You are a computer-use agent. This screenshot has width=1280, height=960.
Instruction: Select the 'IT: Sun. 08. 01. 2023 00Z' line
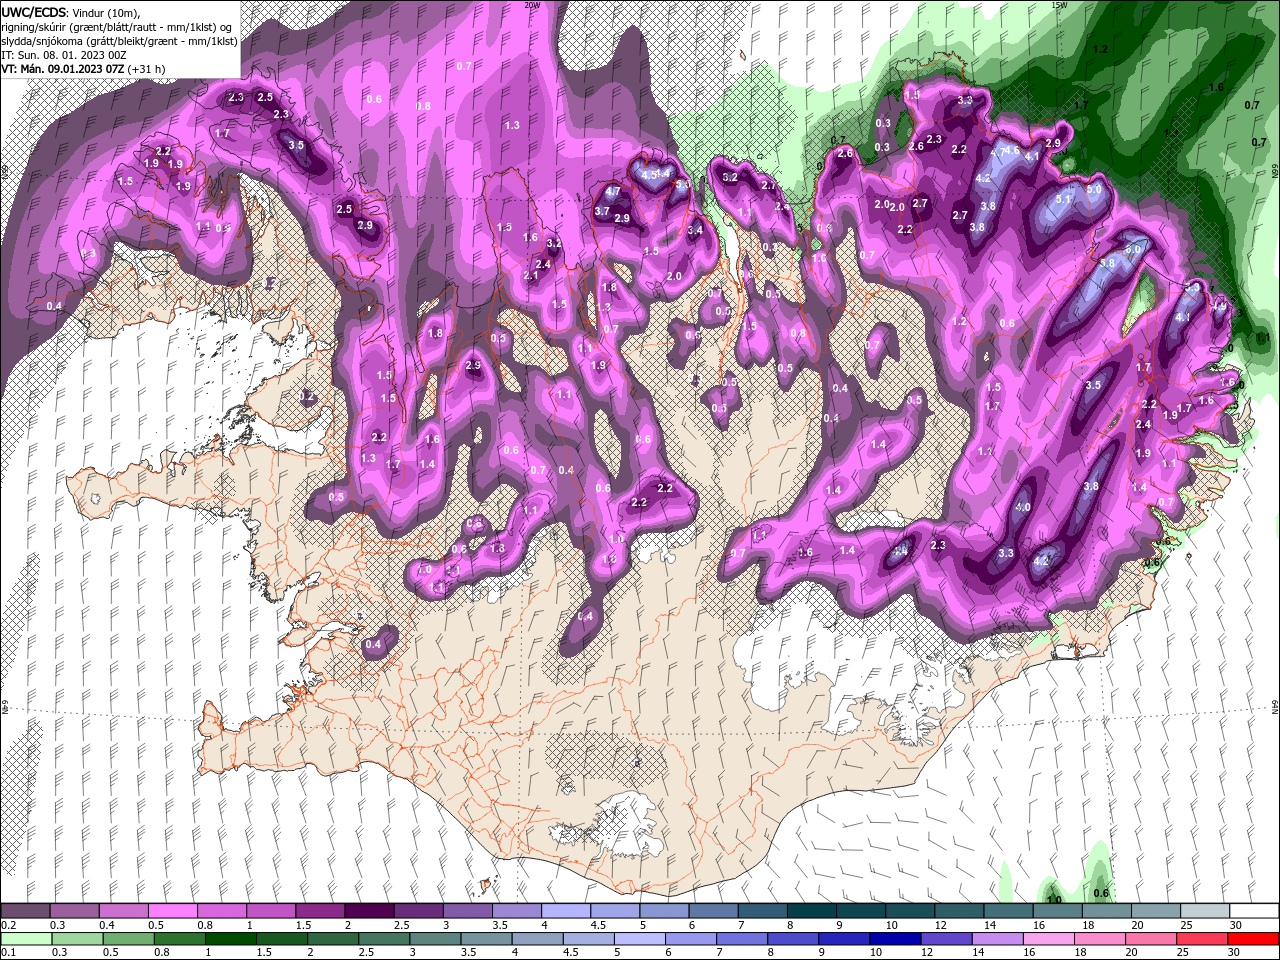tap(64, 55)
